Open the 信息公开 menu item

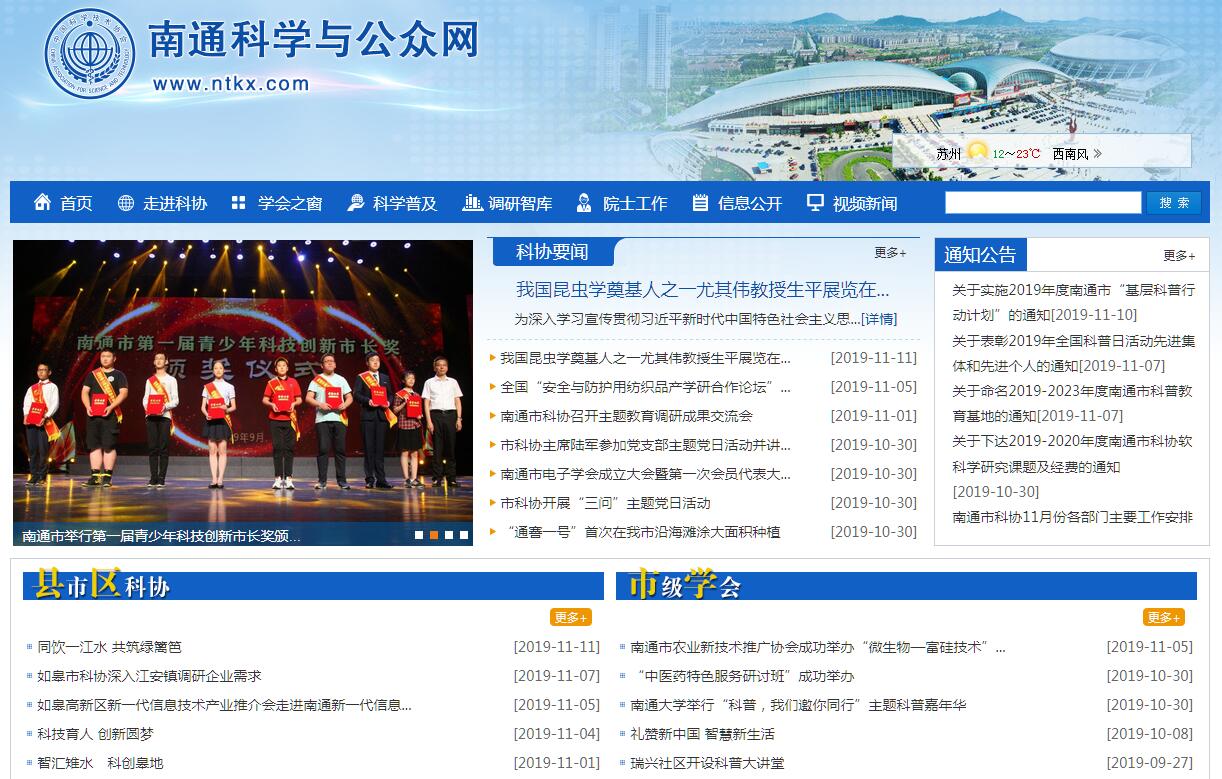[x=750, y=203]
